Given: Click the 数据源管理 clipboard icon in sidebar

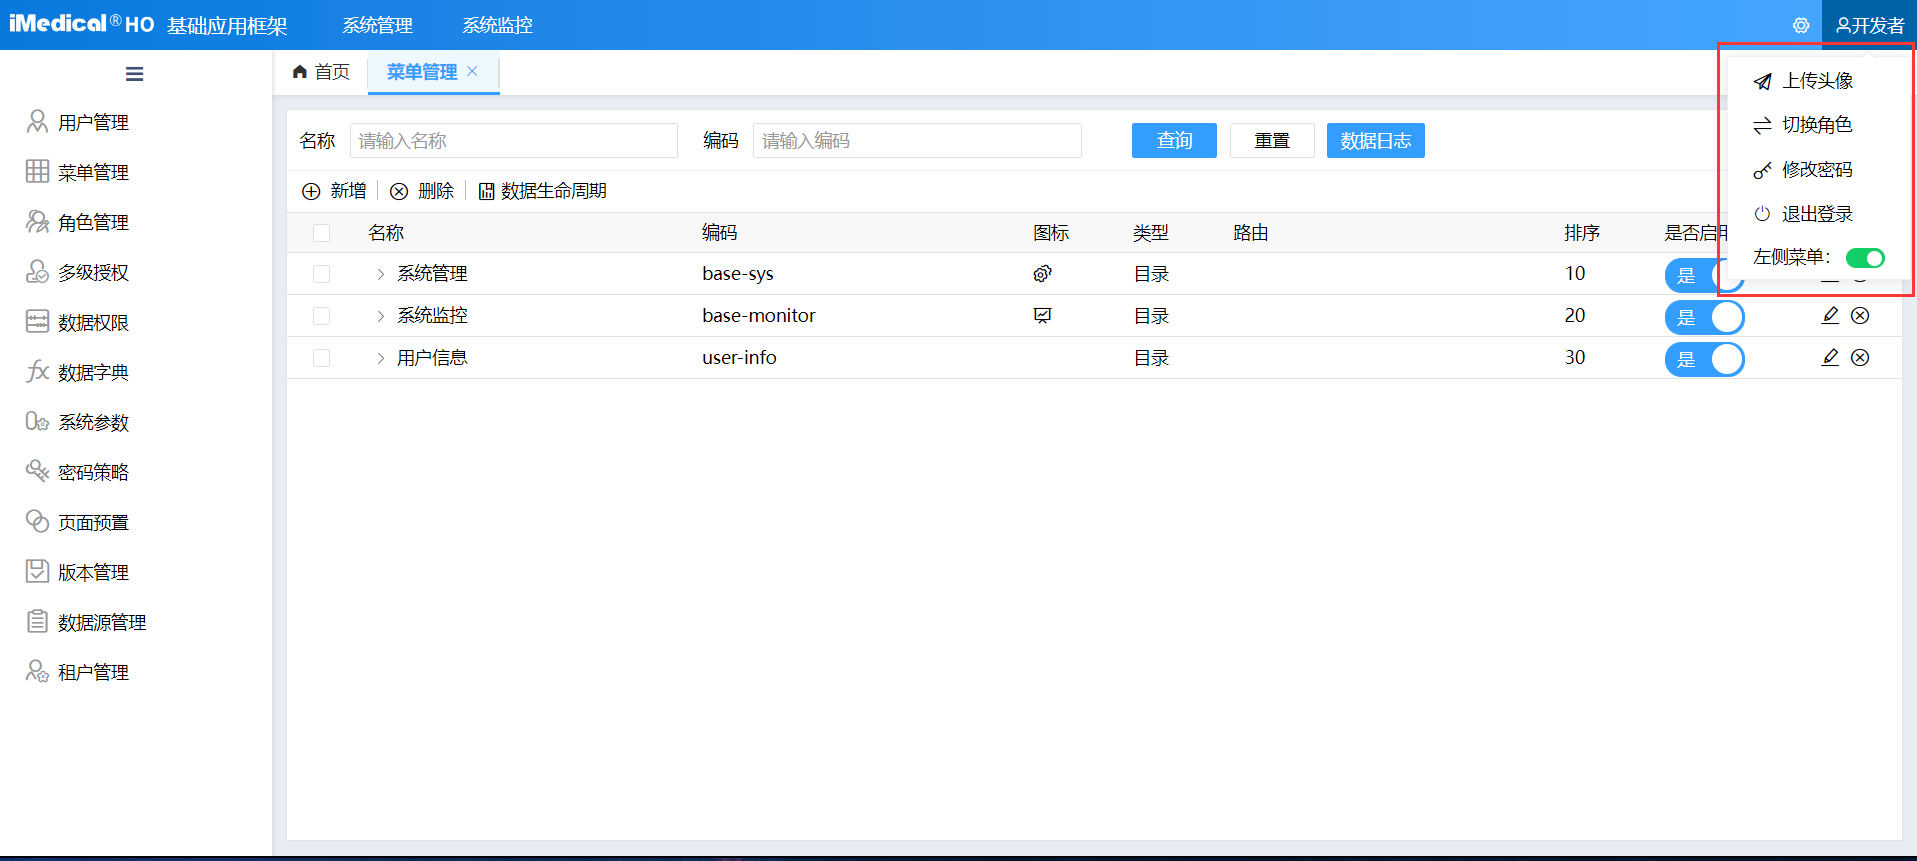Looking at the screenshot, I should (37, 622).
